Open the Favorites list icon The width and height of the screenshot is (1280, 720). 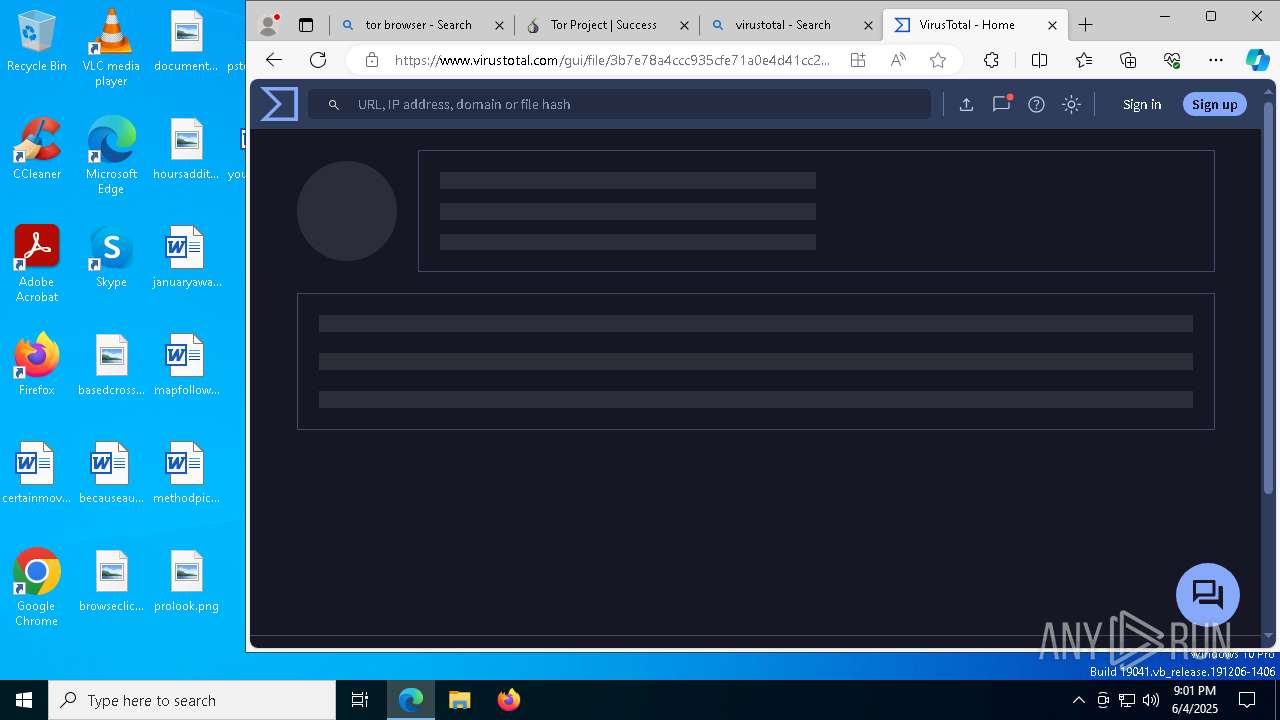[1084, 60]
